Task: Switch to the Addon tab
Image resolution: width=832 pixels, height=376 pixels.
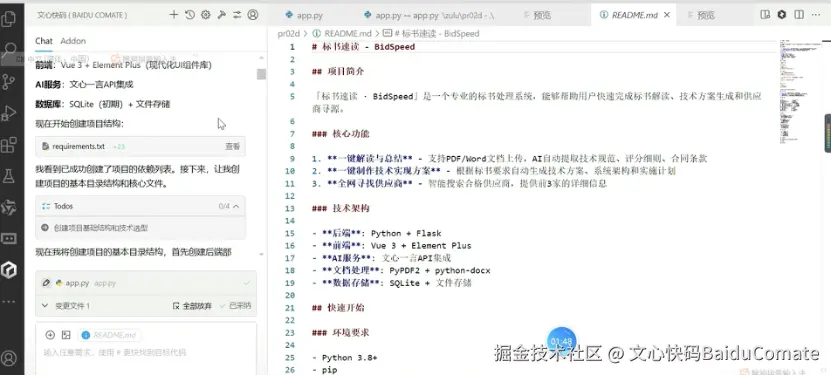Action: click(x=73, y=41)
